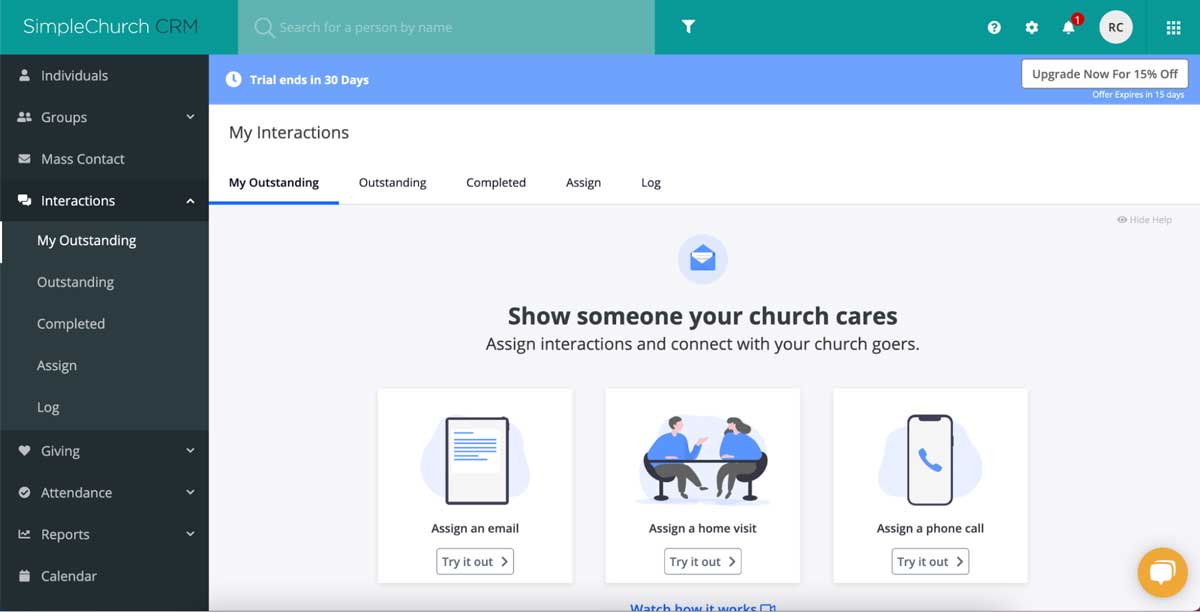Expand the Reports section

(x=190, y=534)
